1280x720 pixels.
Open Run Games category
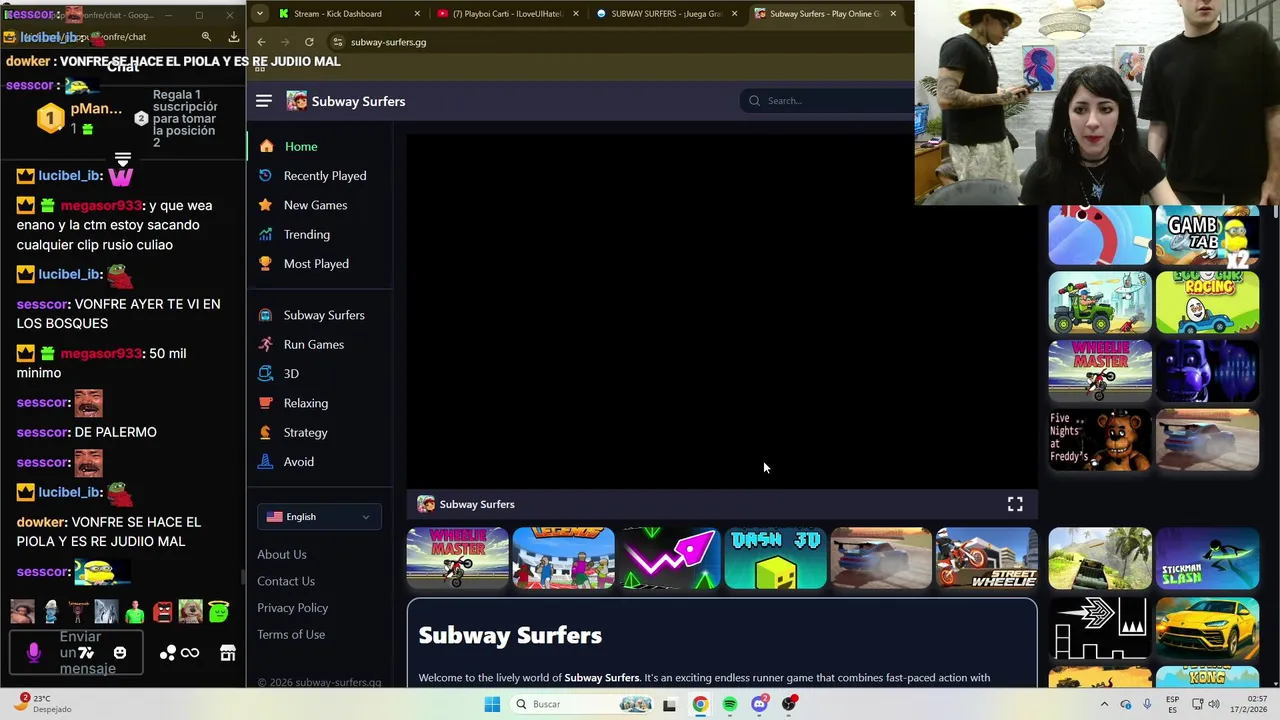coord(301,344)
